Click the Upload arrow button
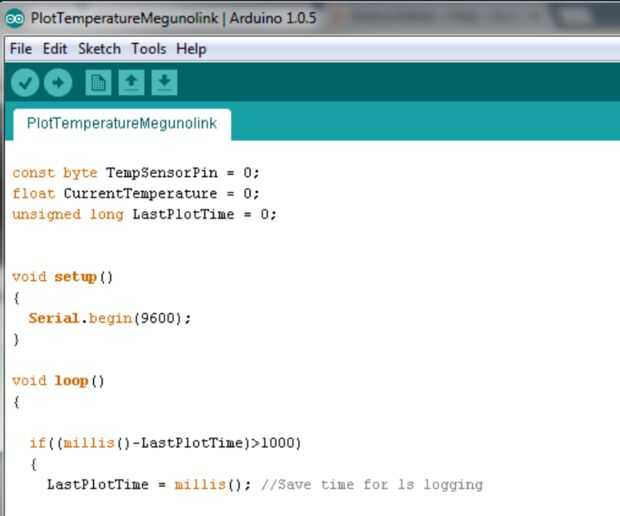 click(58, 83)
